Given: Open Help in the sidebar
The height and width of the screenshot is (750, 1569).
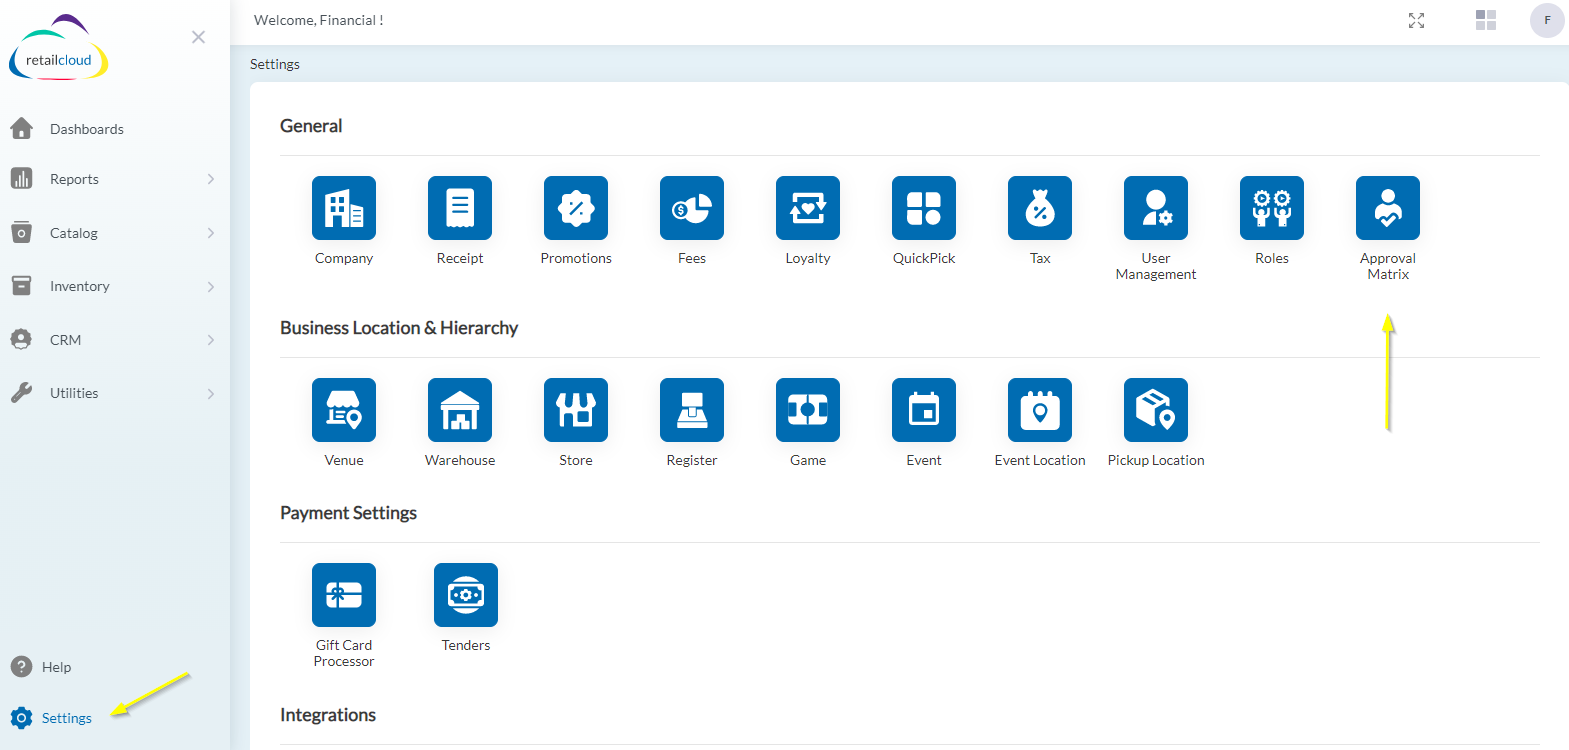Looking at the screenshot, I should click(x=56, y=667).
